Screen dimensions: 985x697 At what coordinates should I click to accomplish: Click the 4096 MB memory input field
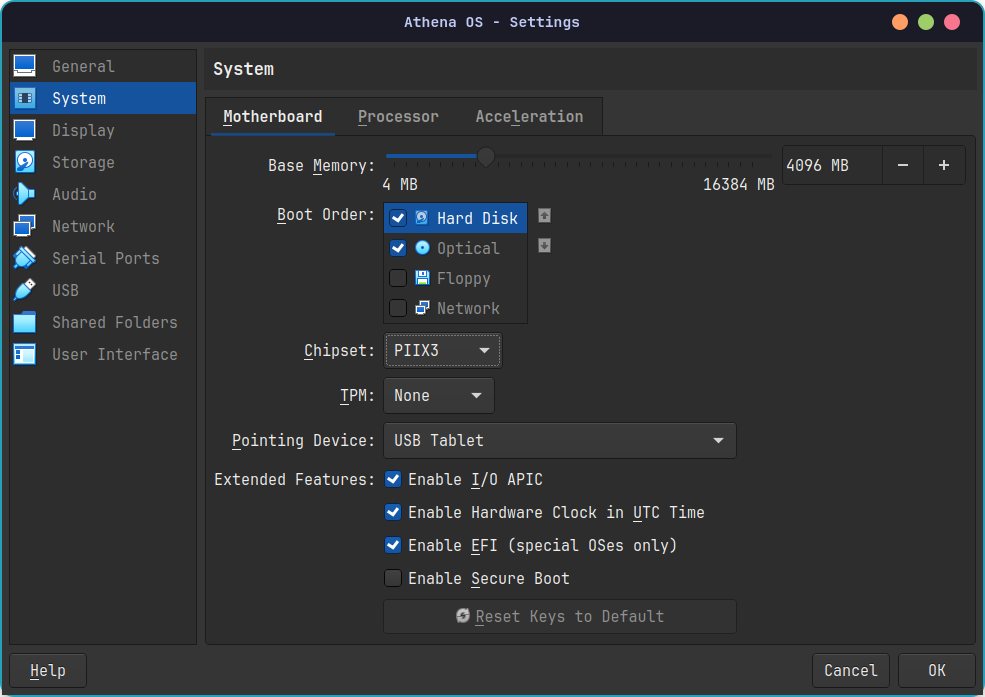pyautogui.click(x=832, y=165)
